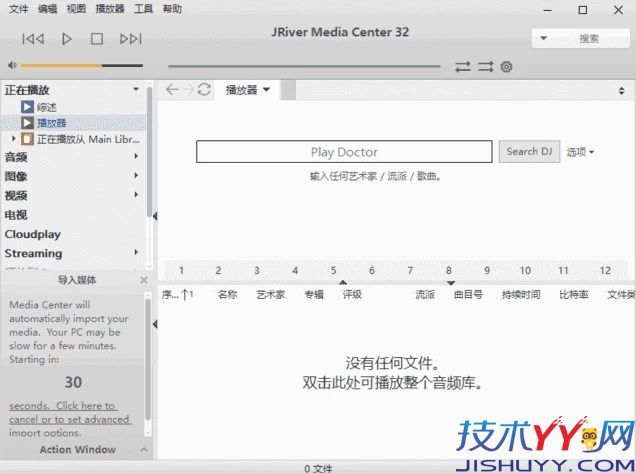Mute volume via speaker icon
The height and width of the screenshot is (473, 636).
tap(12, 65)
